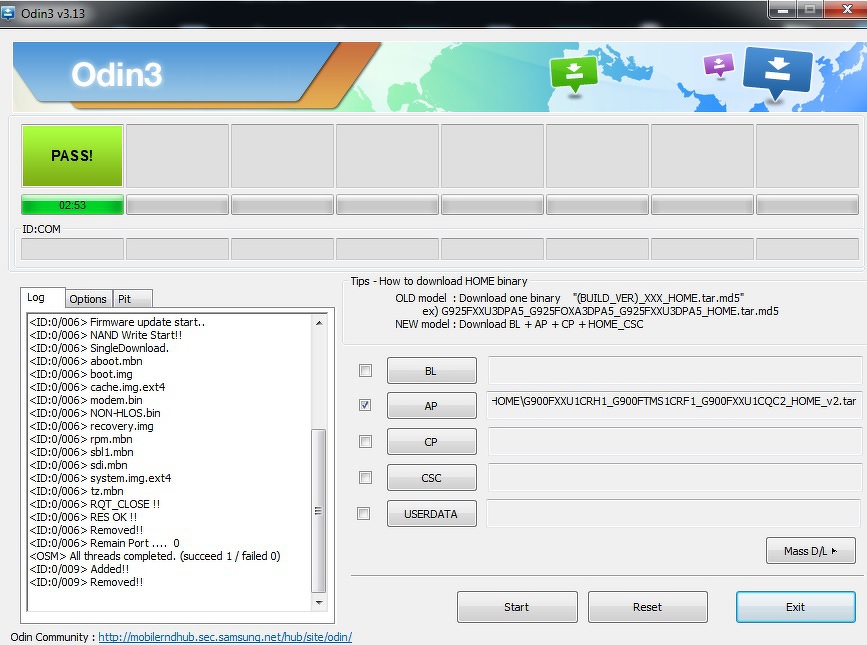Click the USERDATA file button

(x=431, y=514)
